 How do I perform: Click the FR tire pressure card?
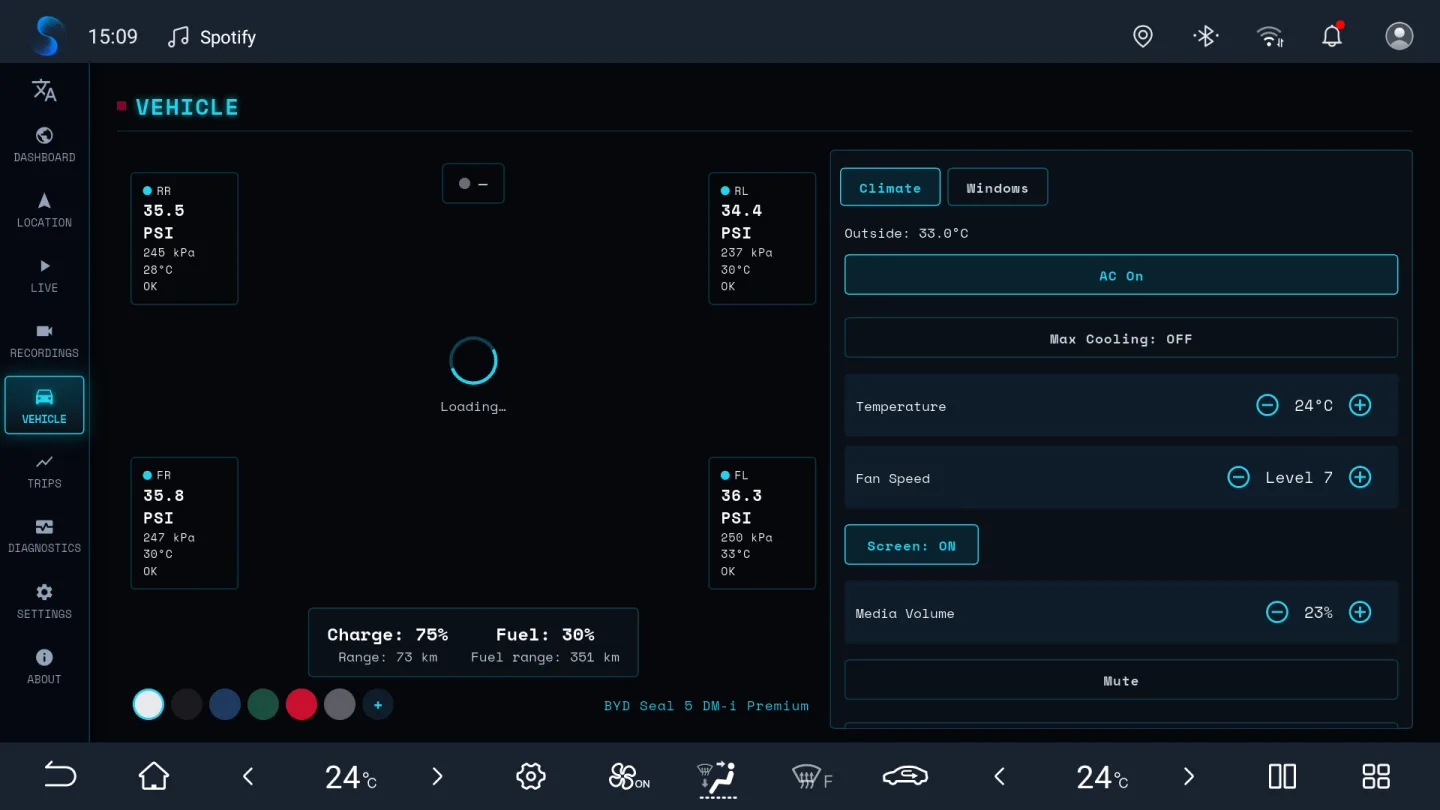tap(184, 523)
